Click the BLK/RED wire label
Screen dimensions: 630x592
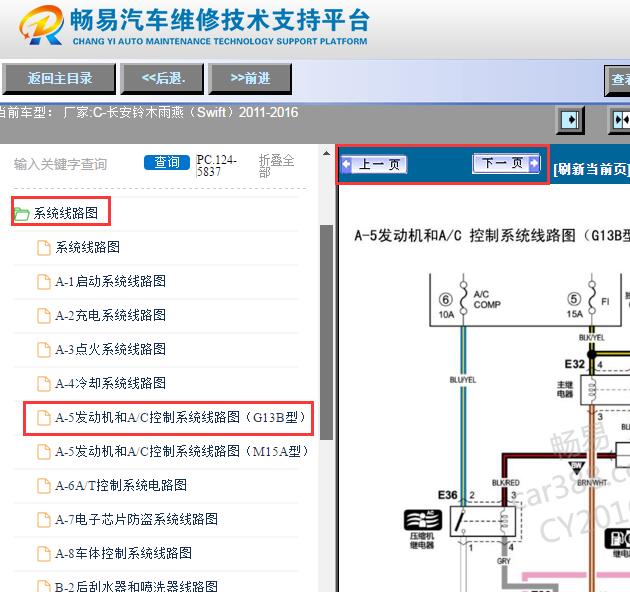click(x=506, y=483)
